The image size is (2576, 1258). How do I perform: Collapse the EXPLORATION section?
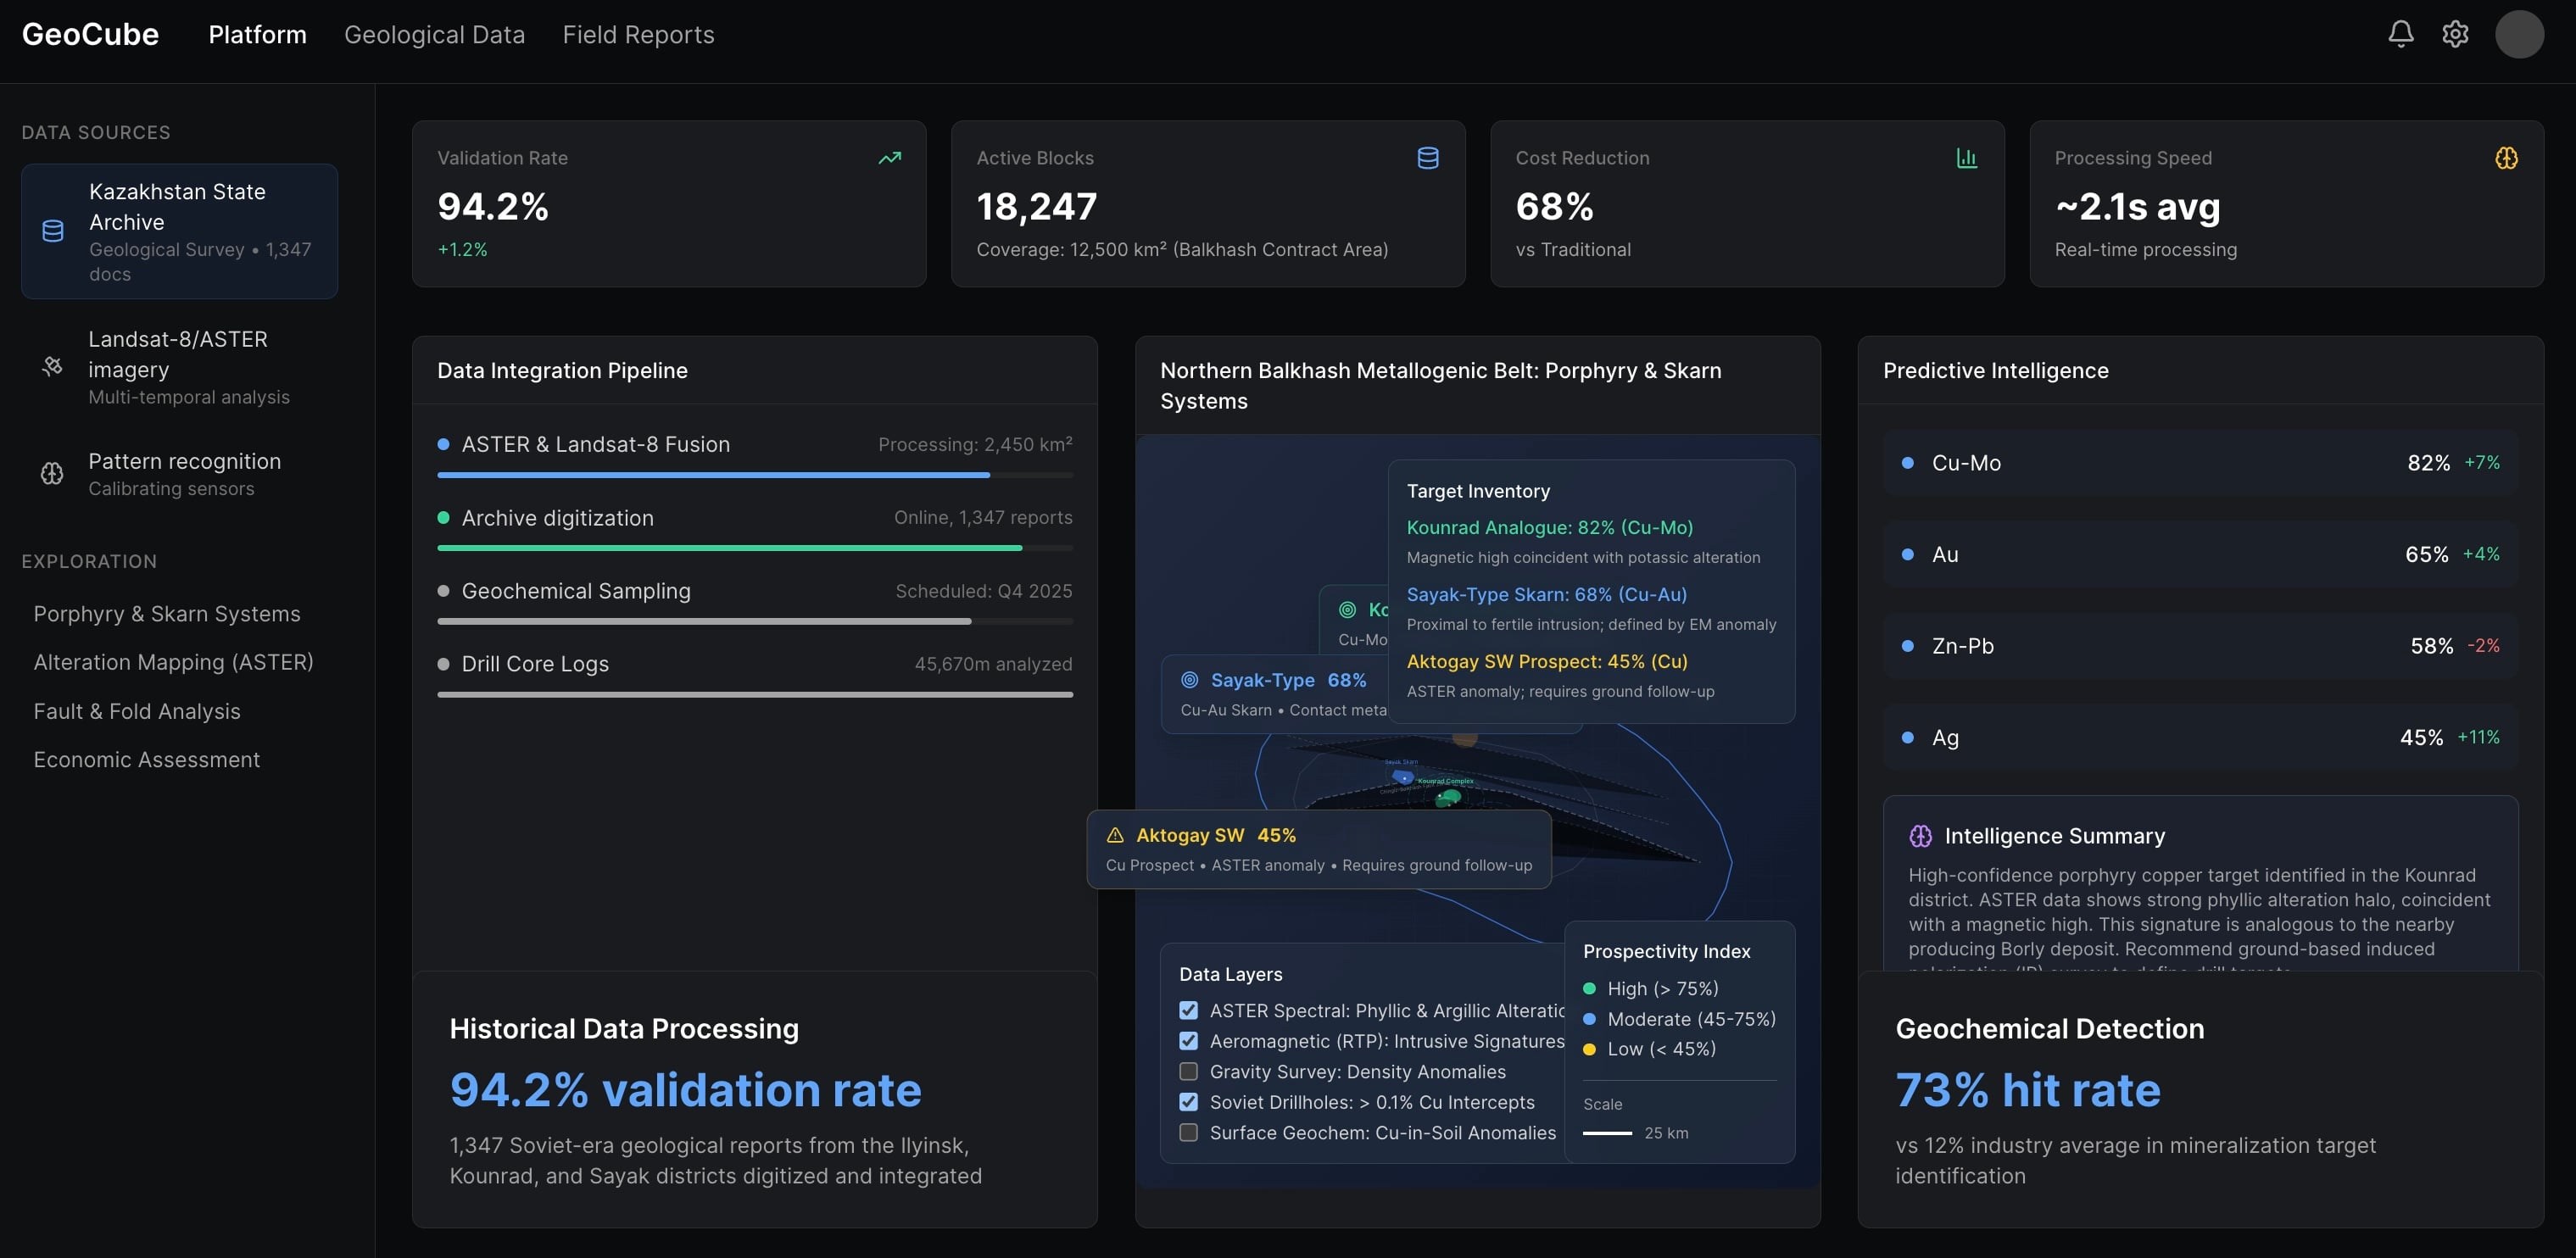click(89, 561)
